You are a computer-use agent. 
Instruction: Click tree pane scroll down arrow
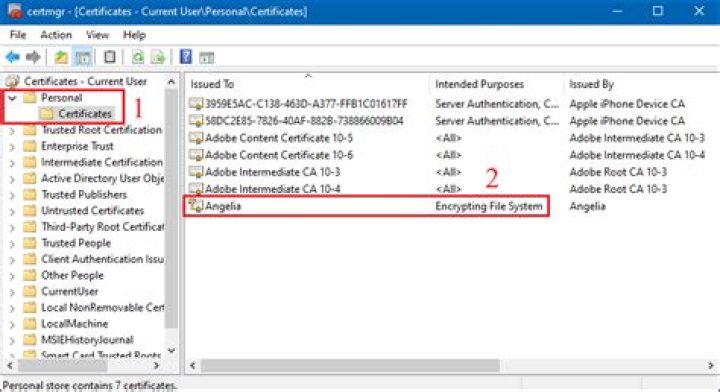[x=171, y=351]
